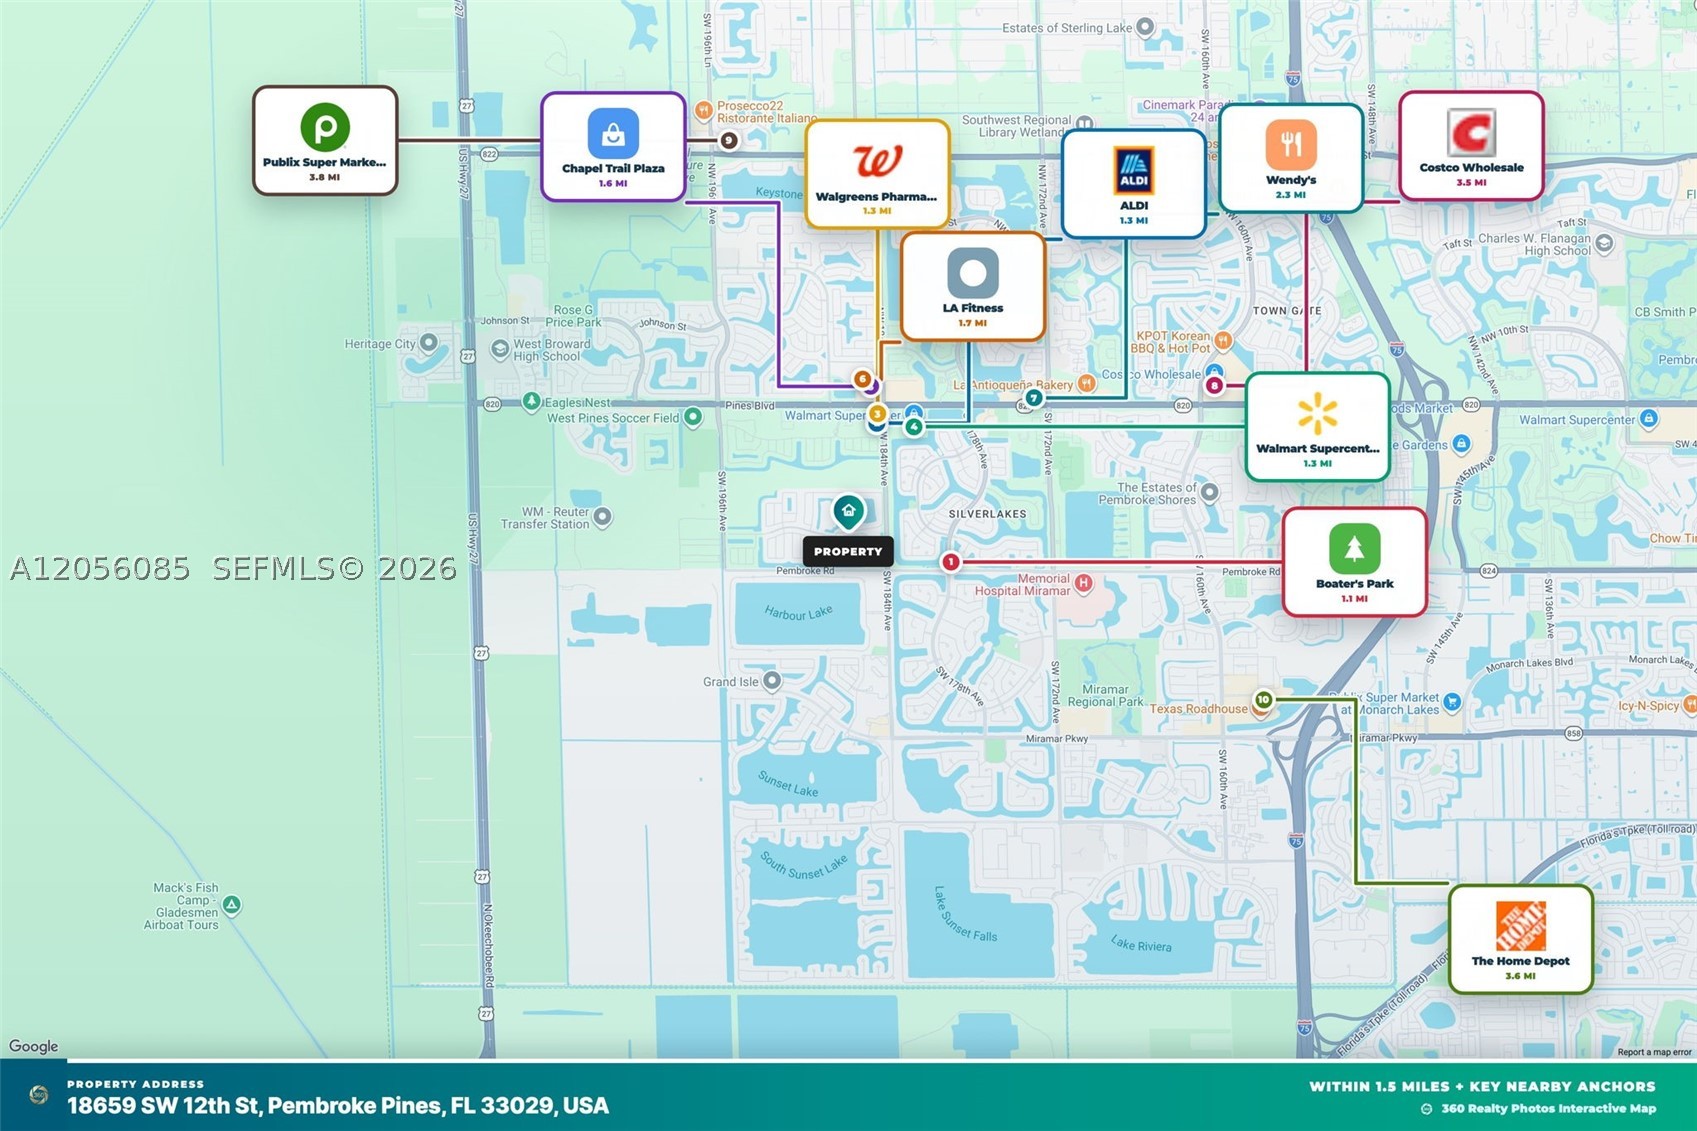Select route marker number 7
The height and width of the screenshot is (1131, 1697).
click(1034, 398)
